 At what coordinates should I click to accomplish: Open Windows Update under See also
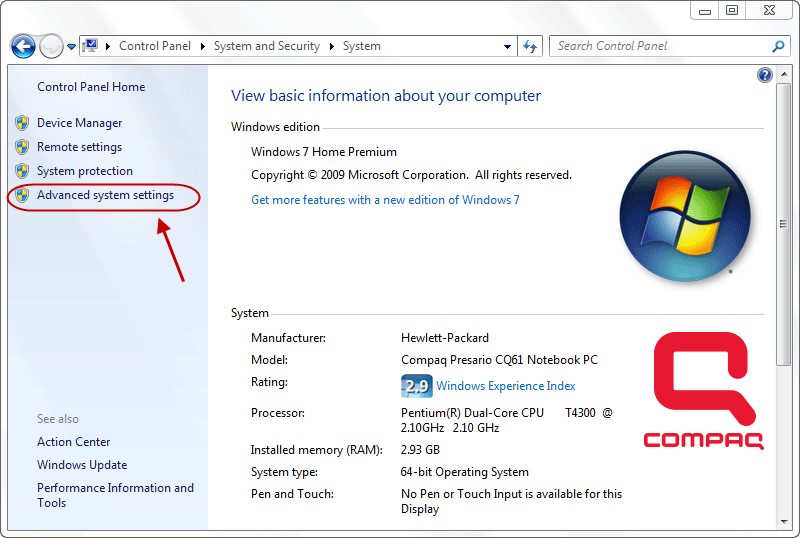[x=82, y=465]
